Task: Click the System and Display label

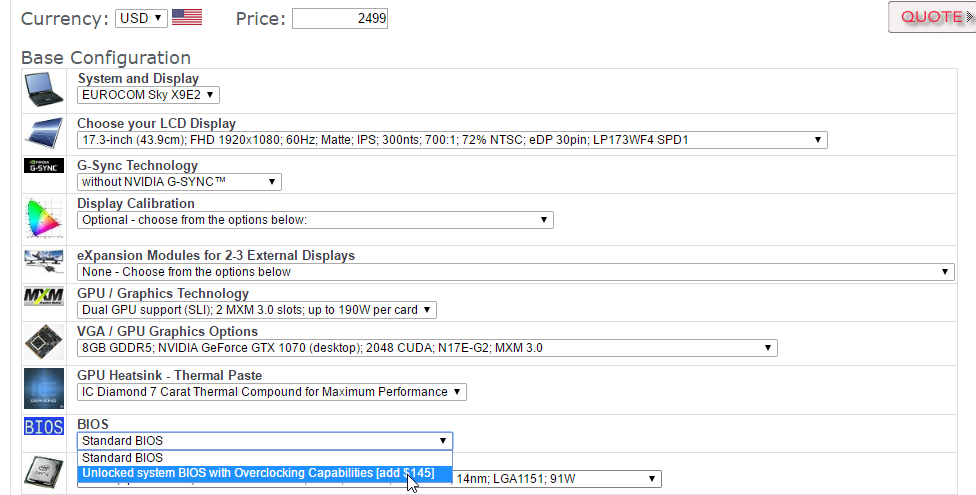Action: [x=138, y=78]
